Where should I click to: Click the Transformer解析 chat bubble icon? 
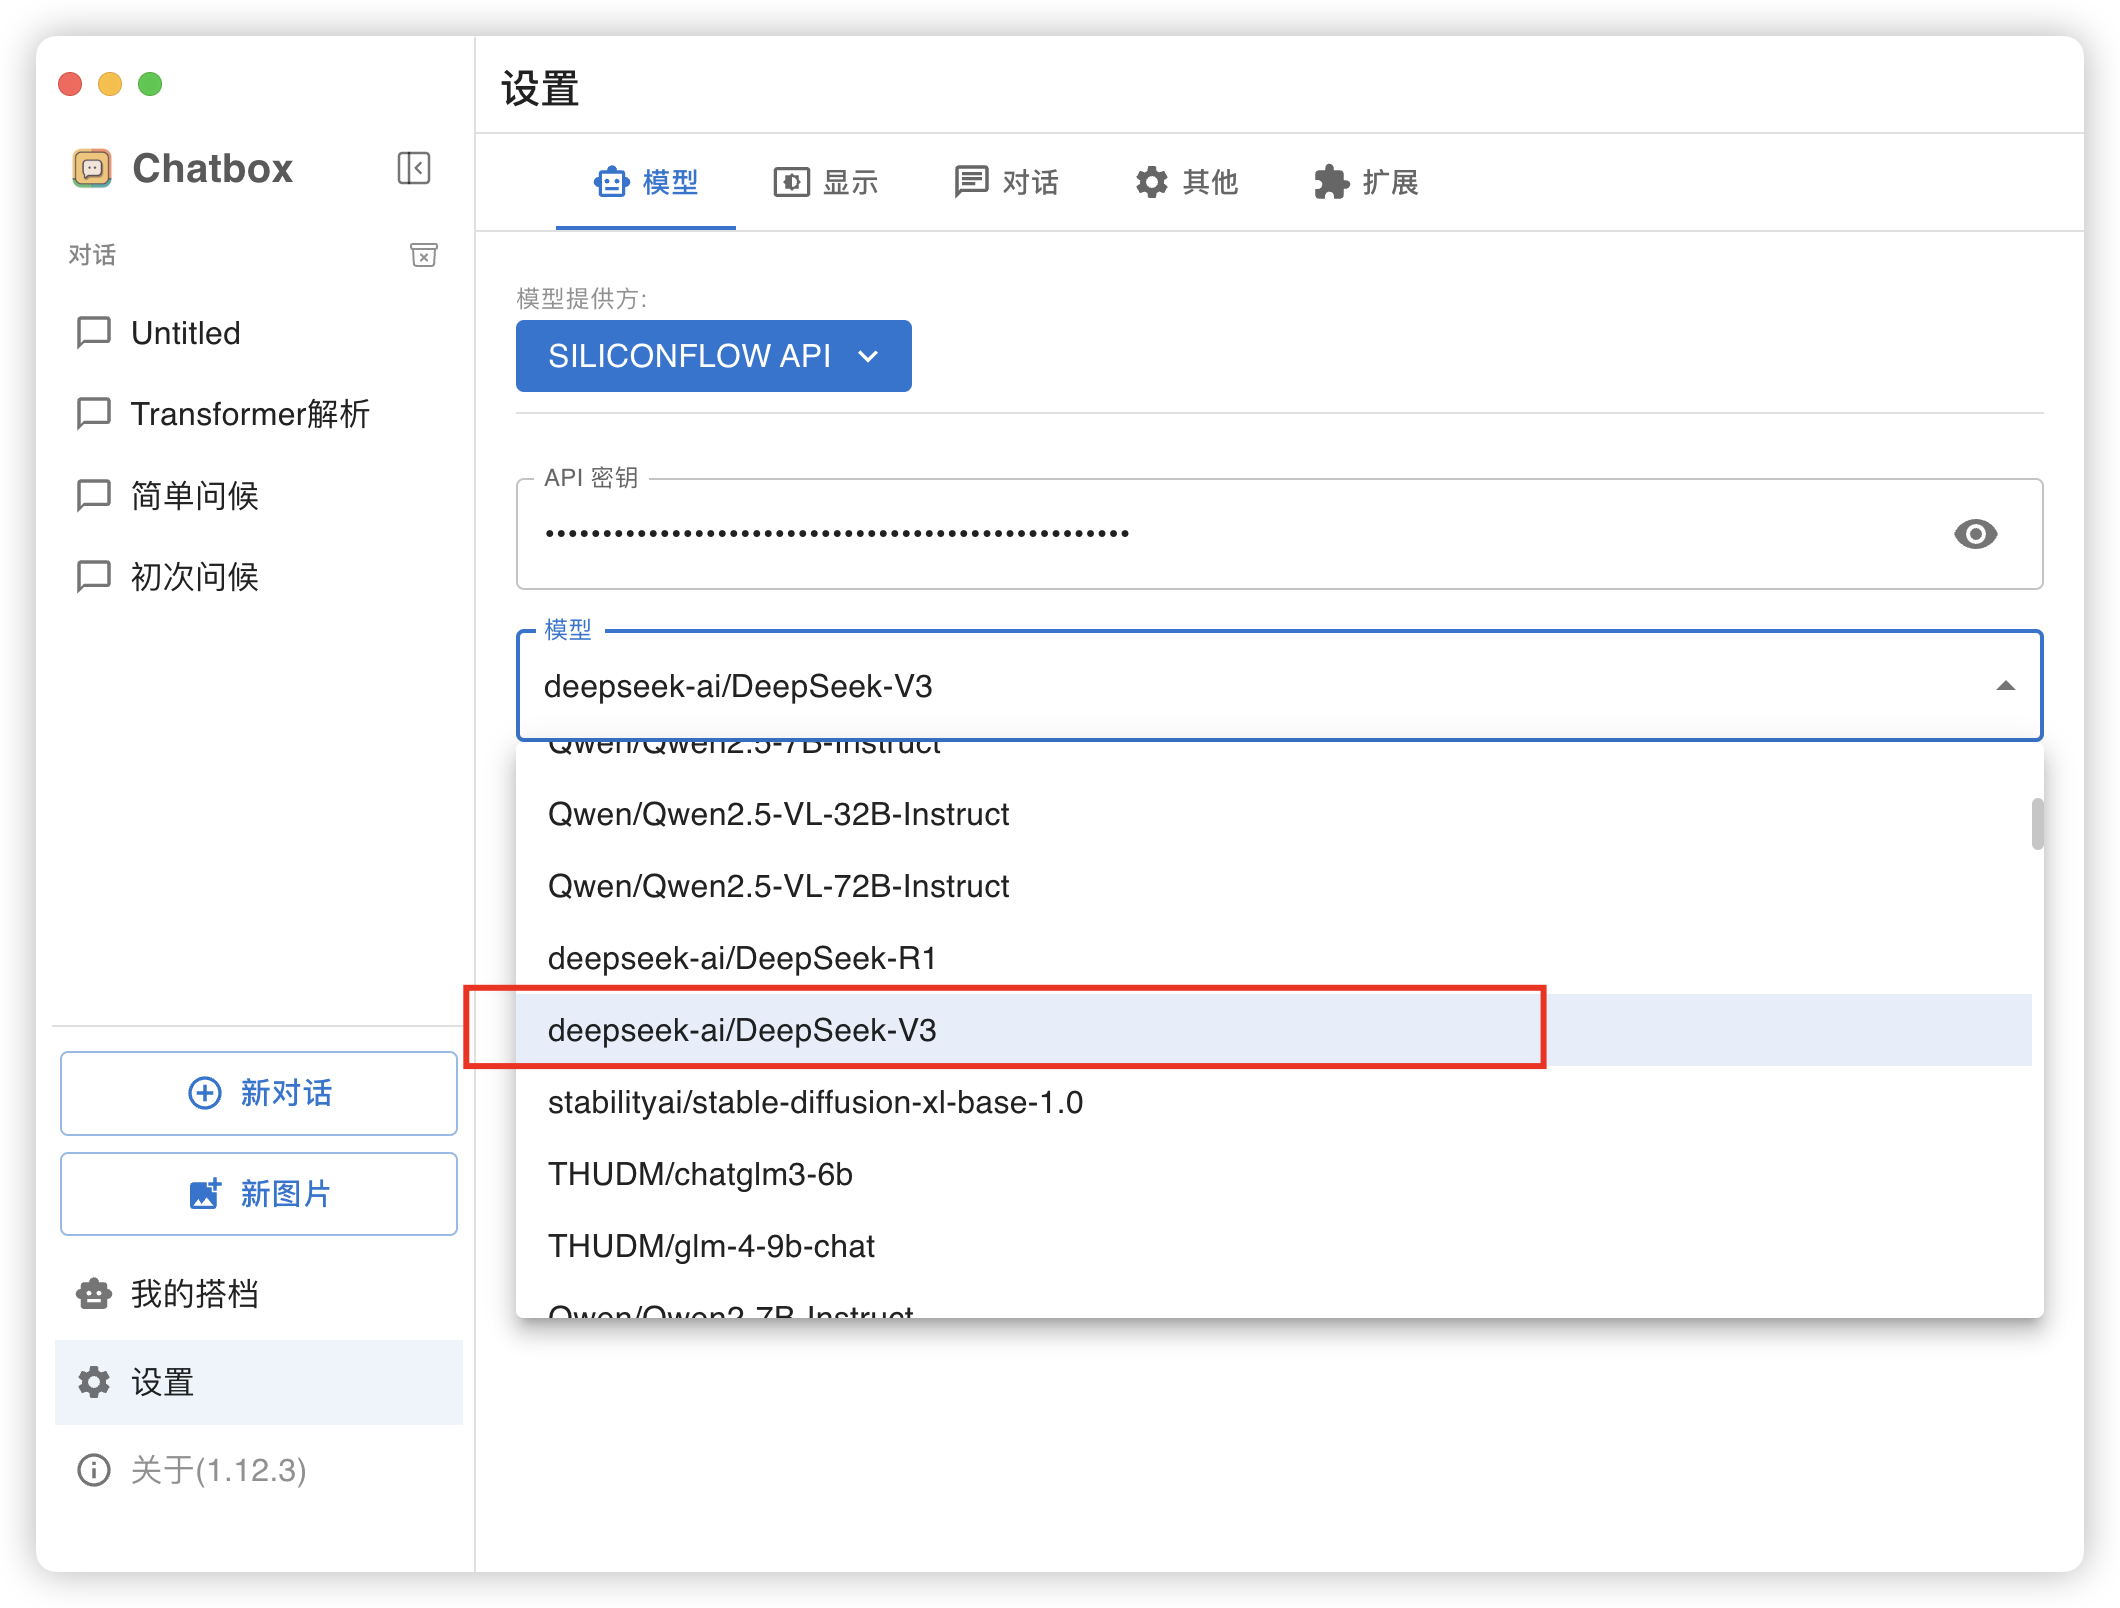[x=94, y=413]
